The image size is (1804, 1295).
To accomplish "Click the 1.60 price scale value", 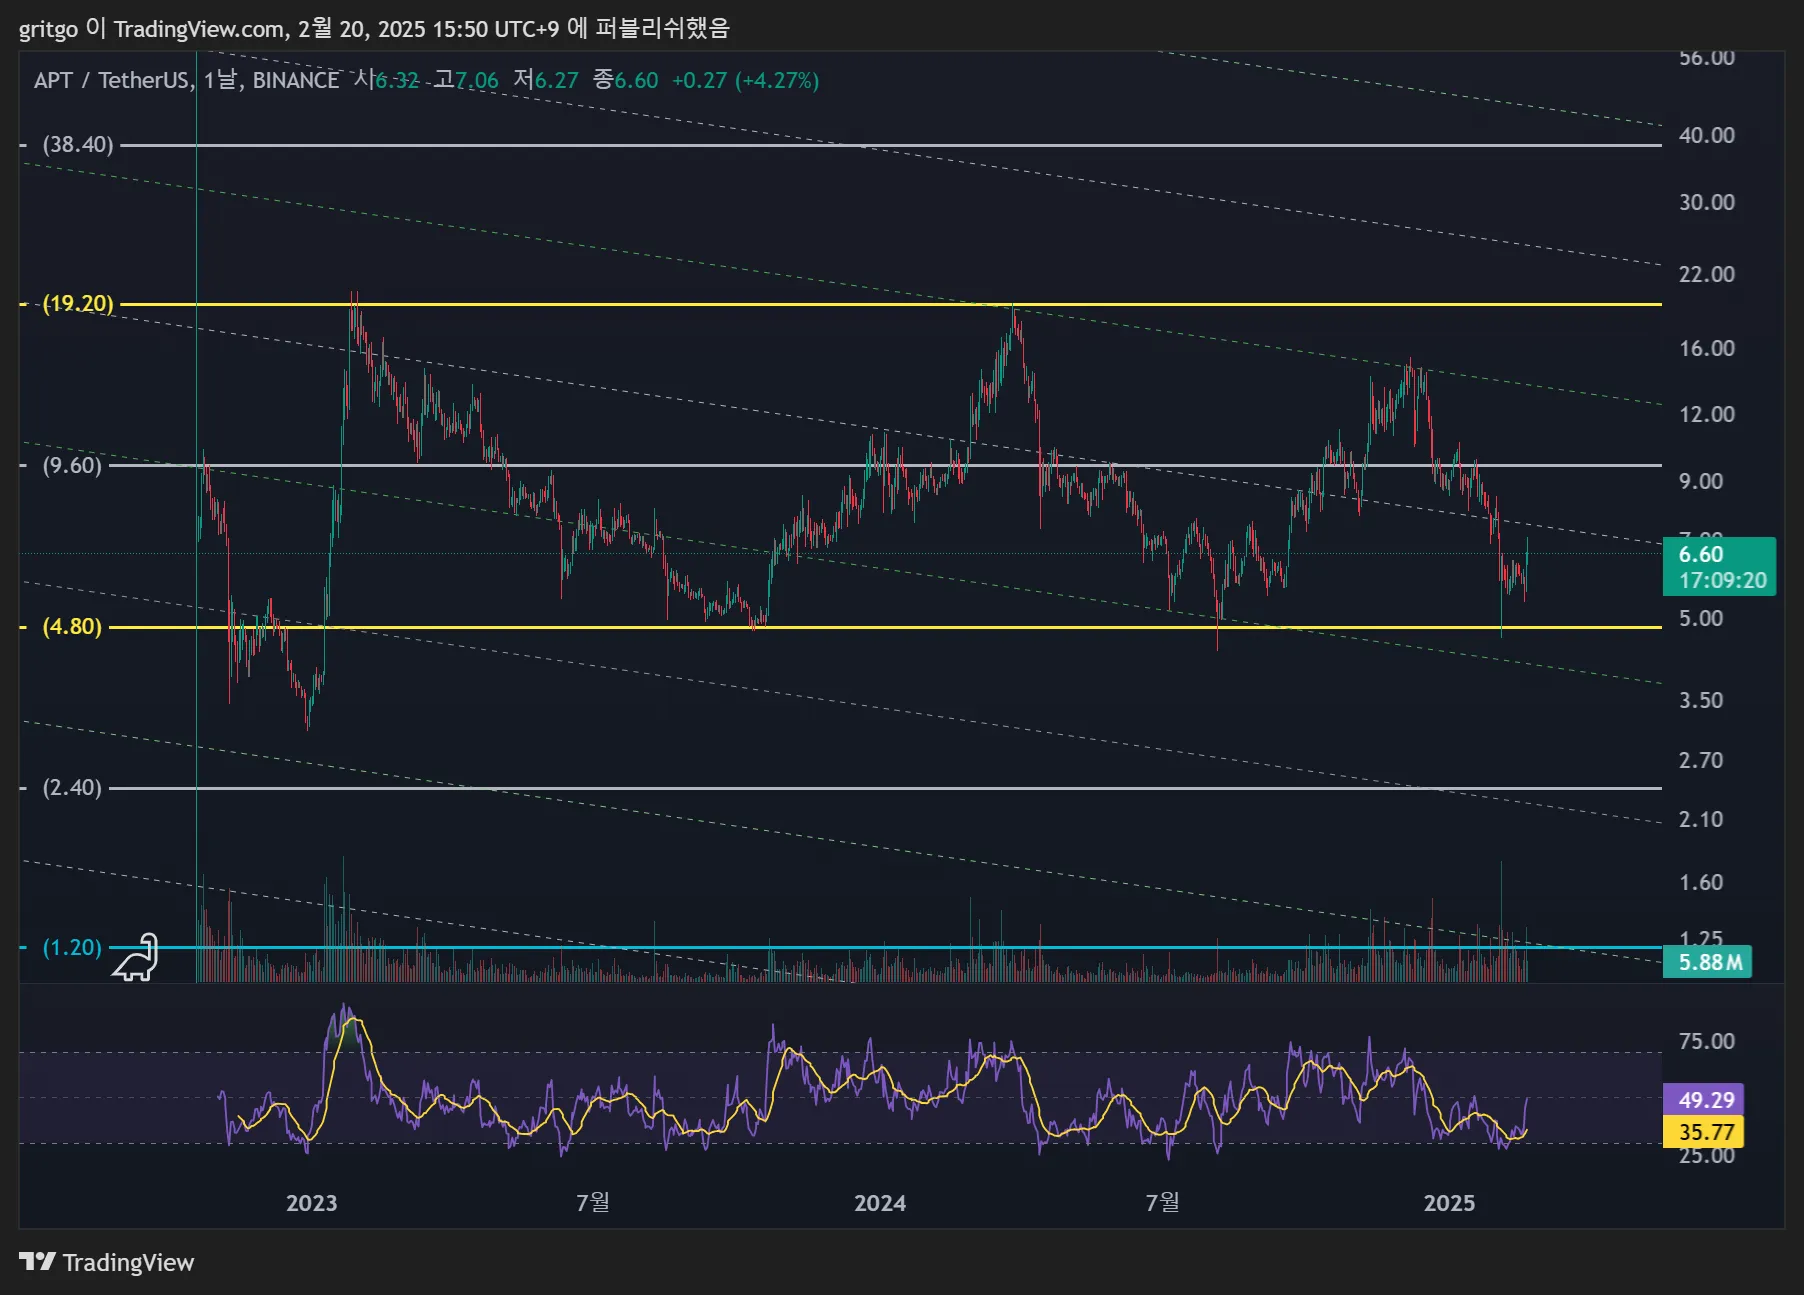I will (x=1701, y=882).
